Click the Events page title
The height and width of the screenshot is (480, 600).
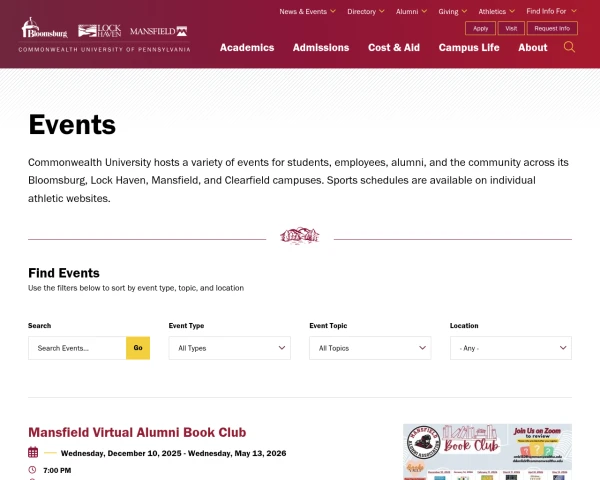click(72, 124)
